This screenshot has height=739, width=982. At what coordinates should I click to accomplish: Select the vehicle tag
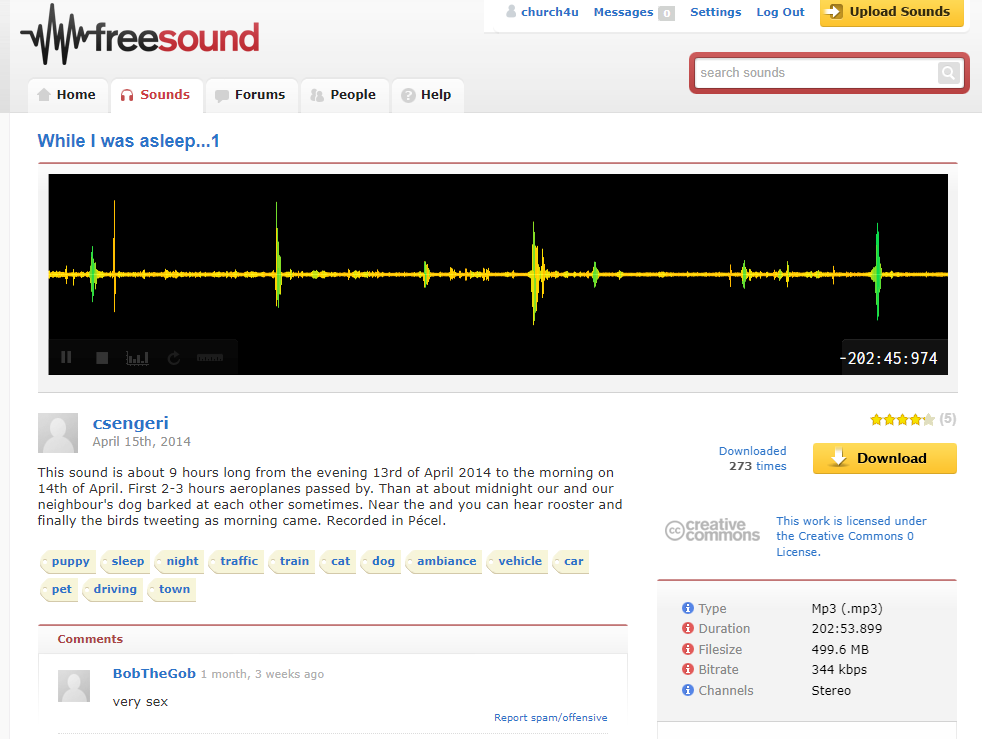517,561
